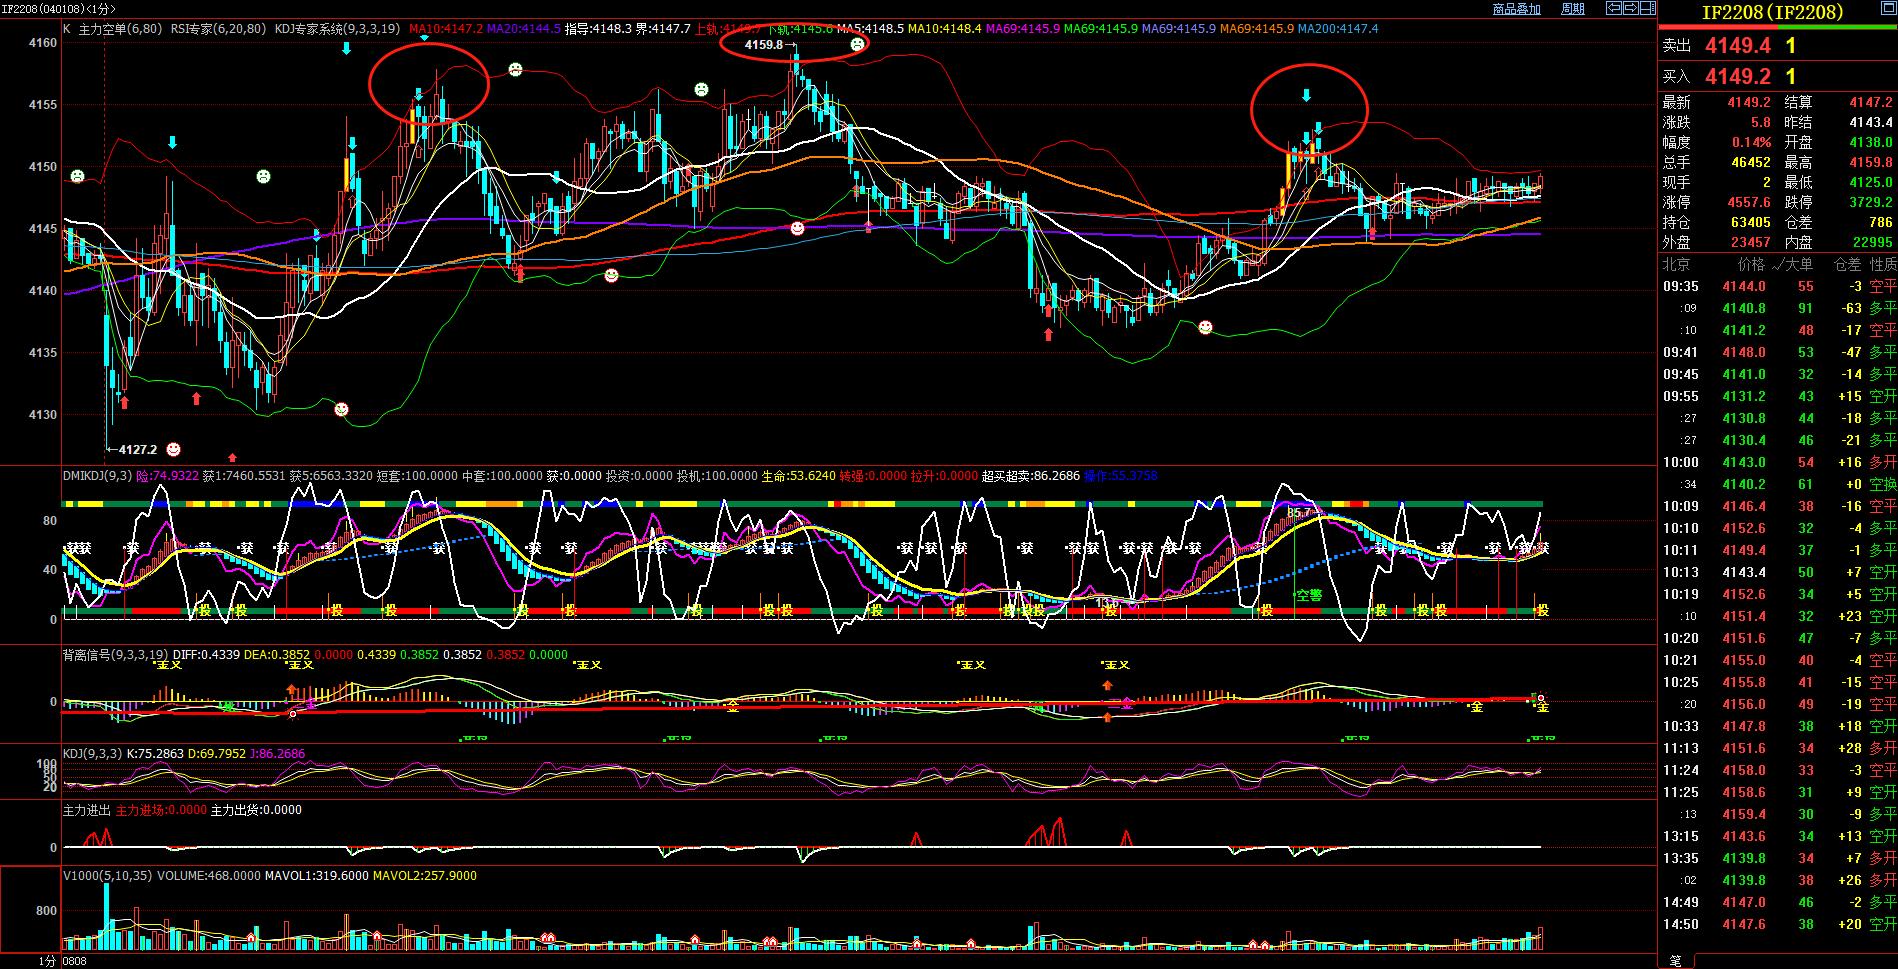Click the 4159.8 high price label
Screen dimensions: 1898x969
click(x=764, y=45)
